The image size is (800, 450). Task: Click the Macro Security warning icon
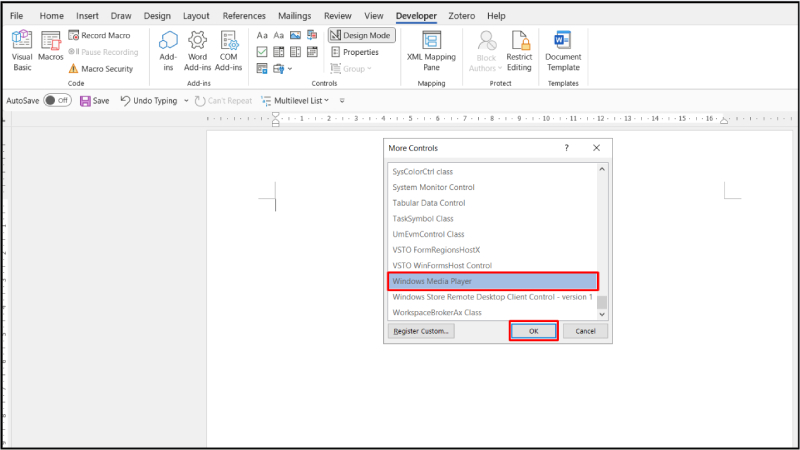[73, 69]
